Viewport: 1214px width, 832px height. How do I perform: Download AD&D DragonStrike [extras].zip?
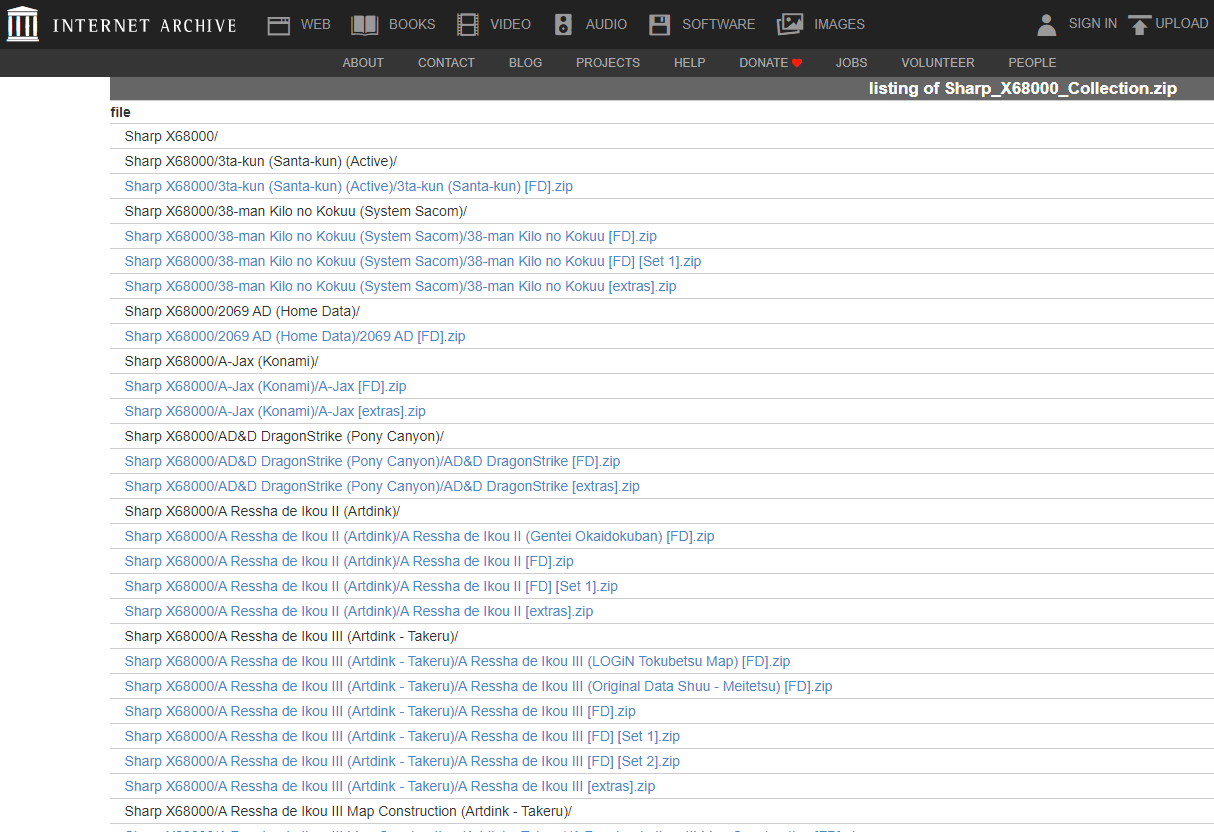(x=382, y=486)
